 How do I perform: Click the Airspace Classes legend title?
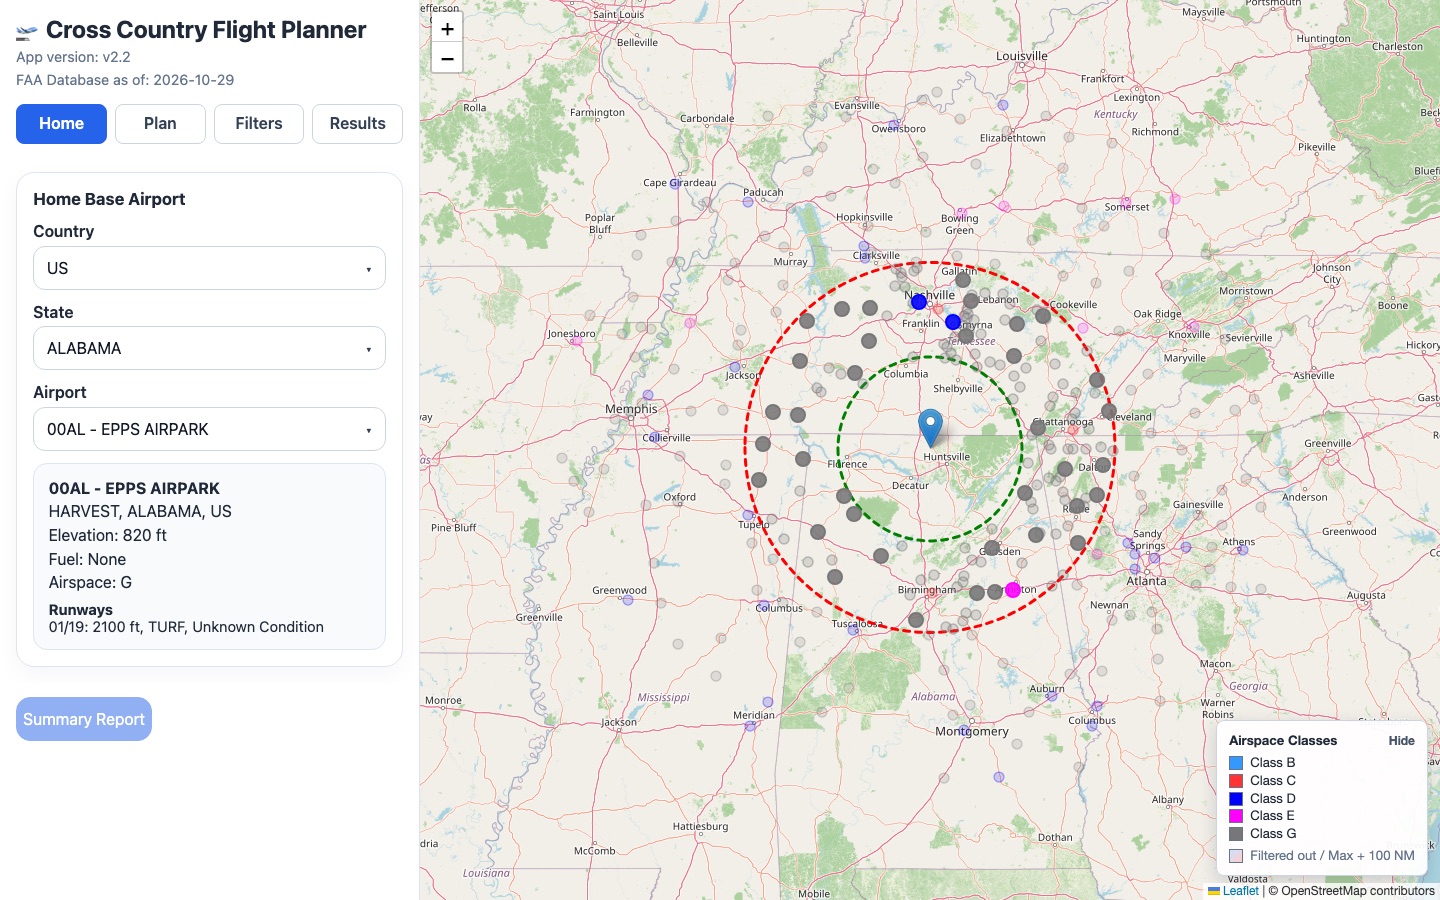[x=1283, y=741]
